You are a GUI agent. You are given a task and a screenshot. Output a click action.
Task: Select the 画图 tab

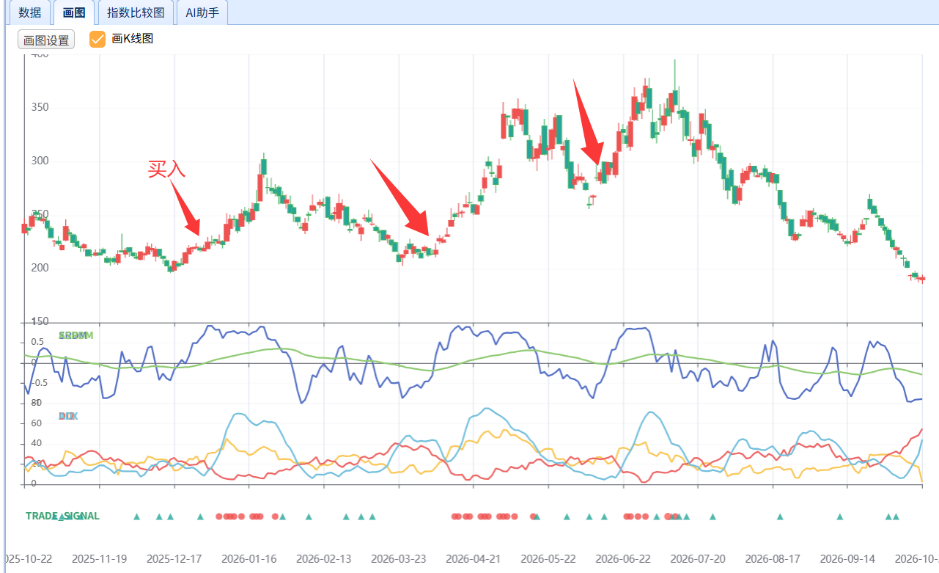[x=74, y=13]
